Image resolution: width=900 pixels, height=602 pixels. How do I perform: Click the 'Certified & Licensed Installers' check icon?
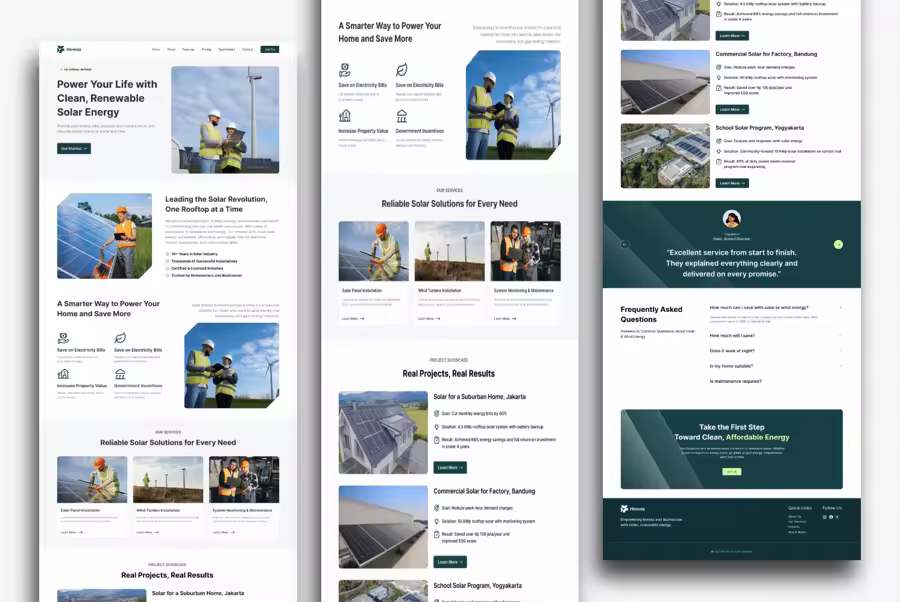pos(168,268)
